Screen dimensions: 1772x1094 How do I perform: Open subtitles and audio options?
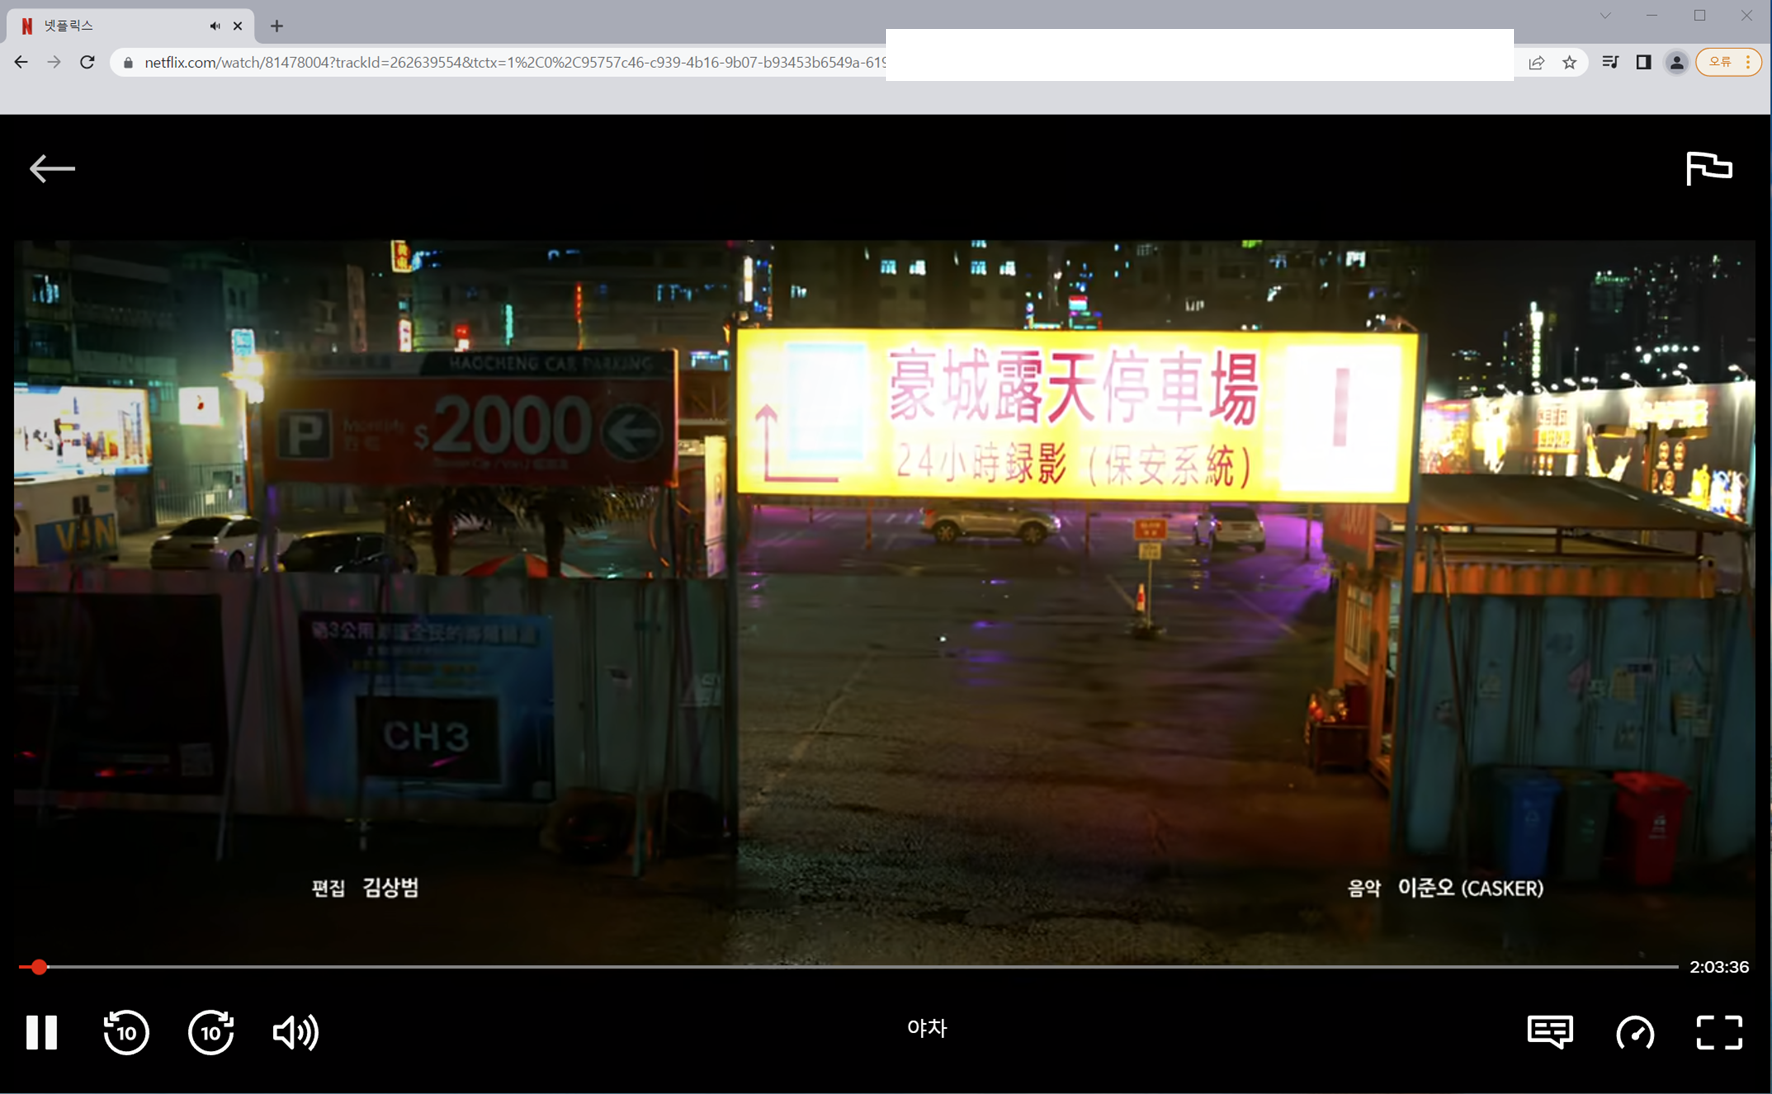(1550, 1032)
